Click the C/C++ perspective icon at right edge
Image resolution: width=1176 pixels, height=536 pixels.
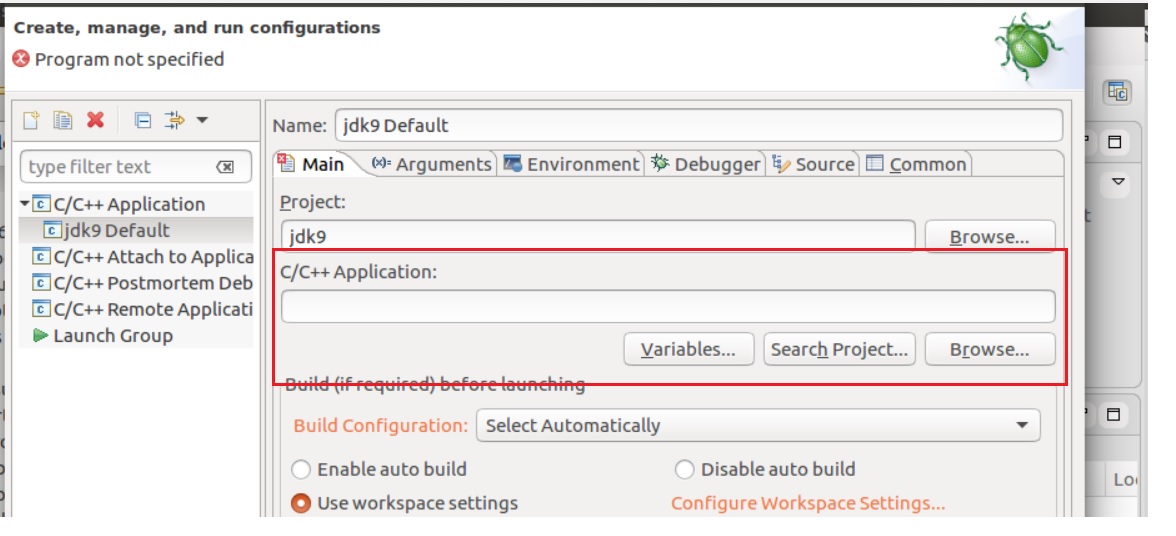[1117, 92]
